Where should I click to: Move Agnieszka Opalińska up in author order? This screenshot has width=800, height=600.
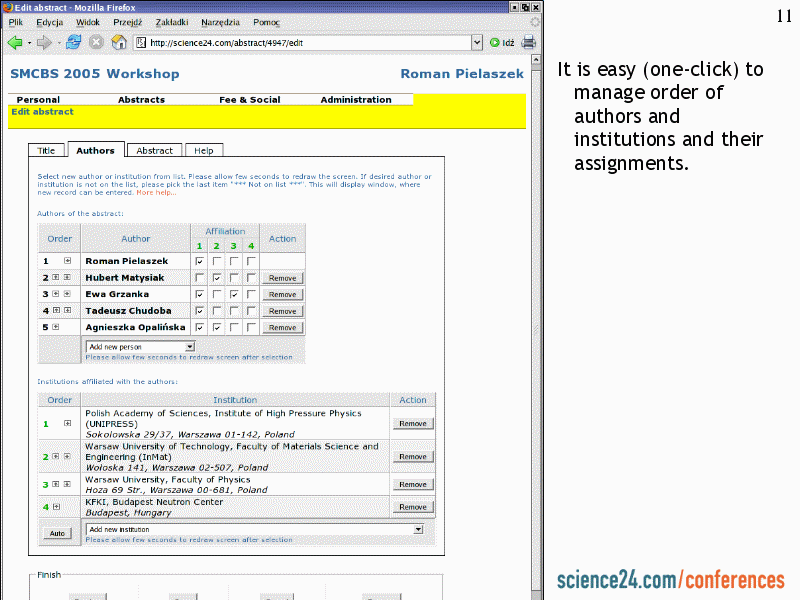click(x=57, y=327)
